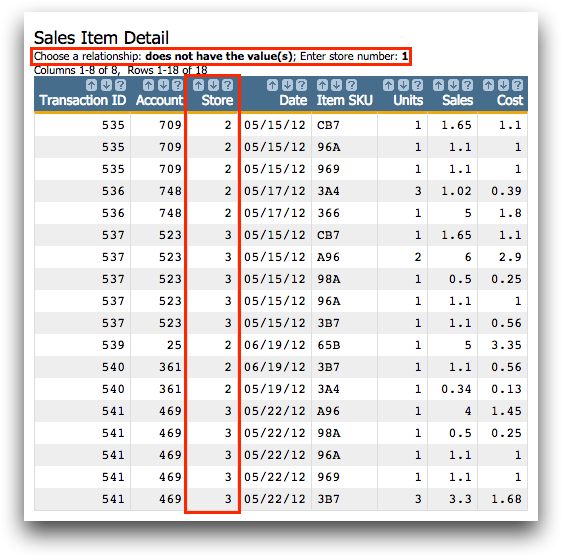Sort Store column ascending
Screen dimensions: 562x557
(199, 85)
